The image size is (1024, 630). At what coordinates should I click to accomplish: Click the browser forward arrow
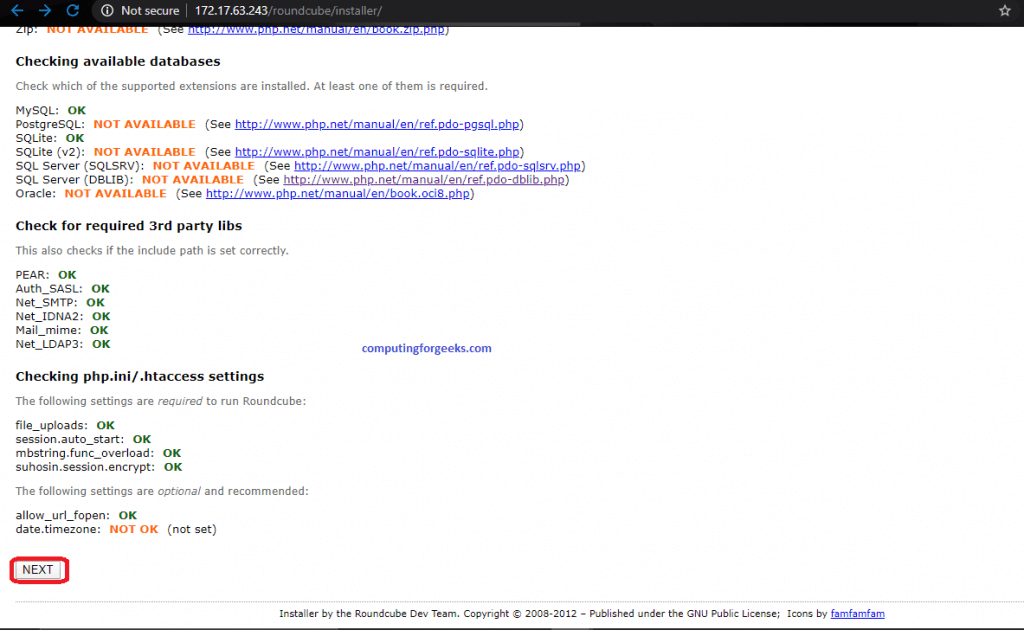pos(44,12)
